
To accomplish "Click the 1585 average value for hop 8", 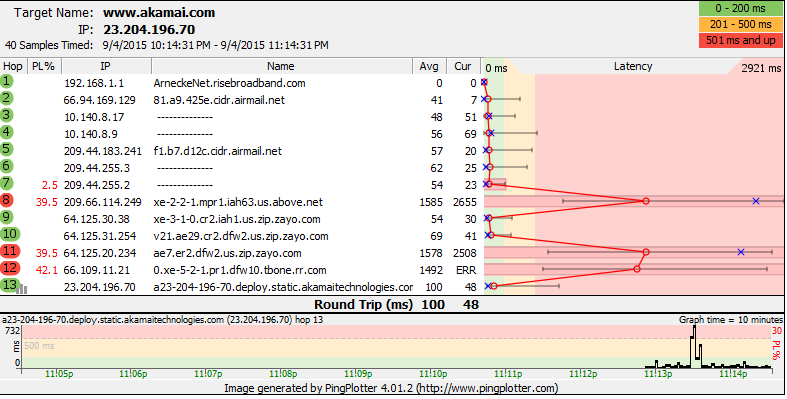I will pos(431,202).
